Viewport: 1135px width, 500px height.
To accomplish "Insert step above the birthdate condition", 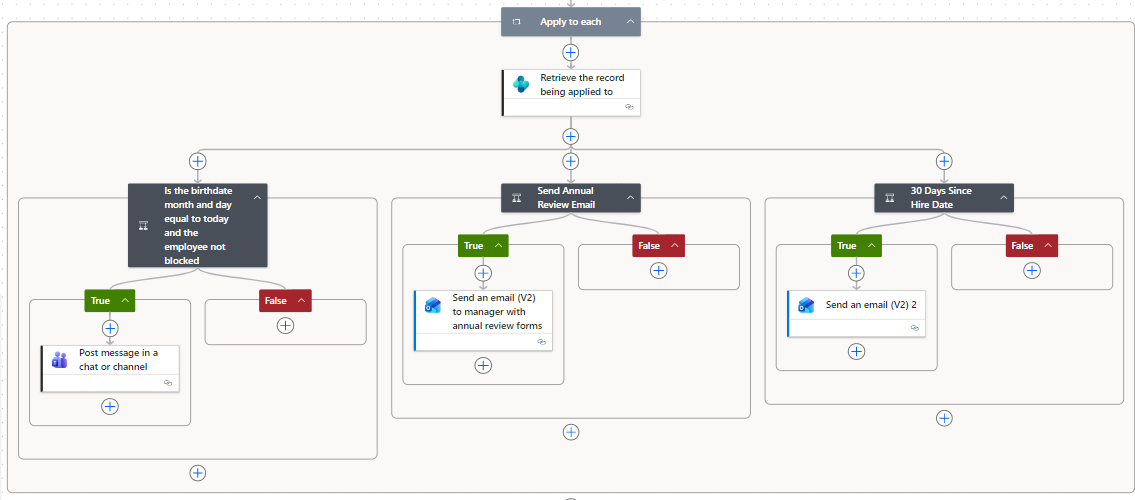I will click(x=198, y=161).
